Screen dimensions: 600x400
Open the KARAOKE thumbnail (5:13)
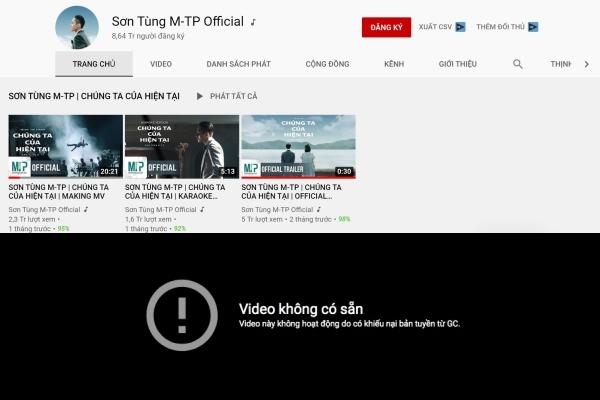coord(182,147)
